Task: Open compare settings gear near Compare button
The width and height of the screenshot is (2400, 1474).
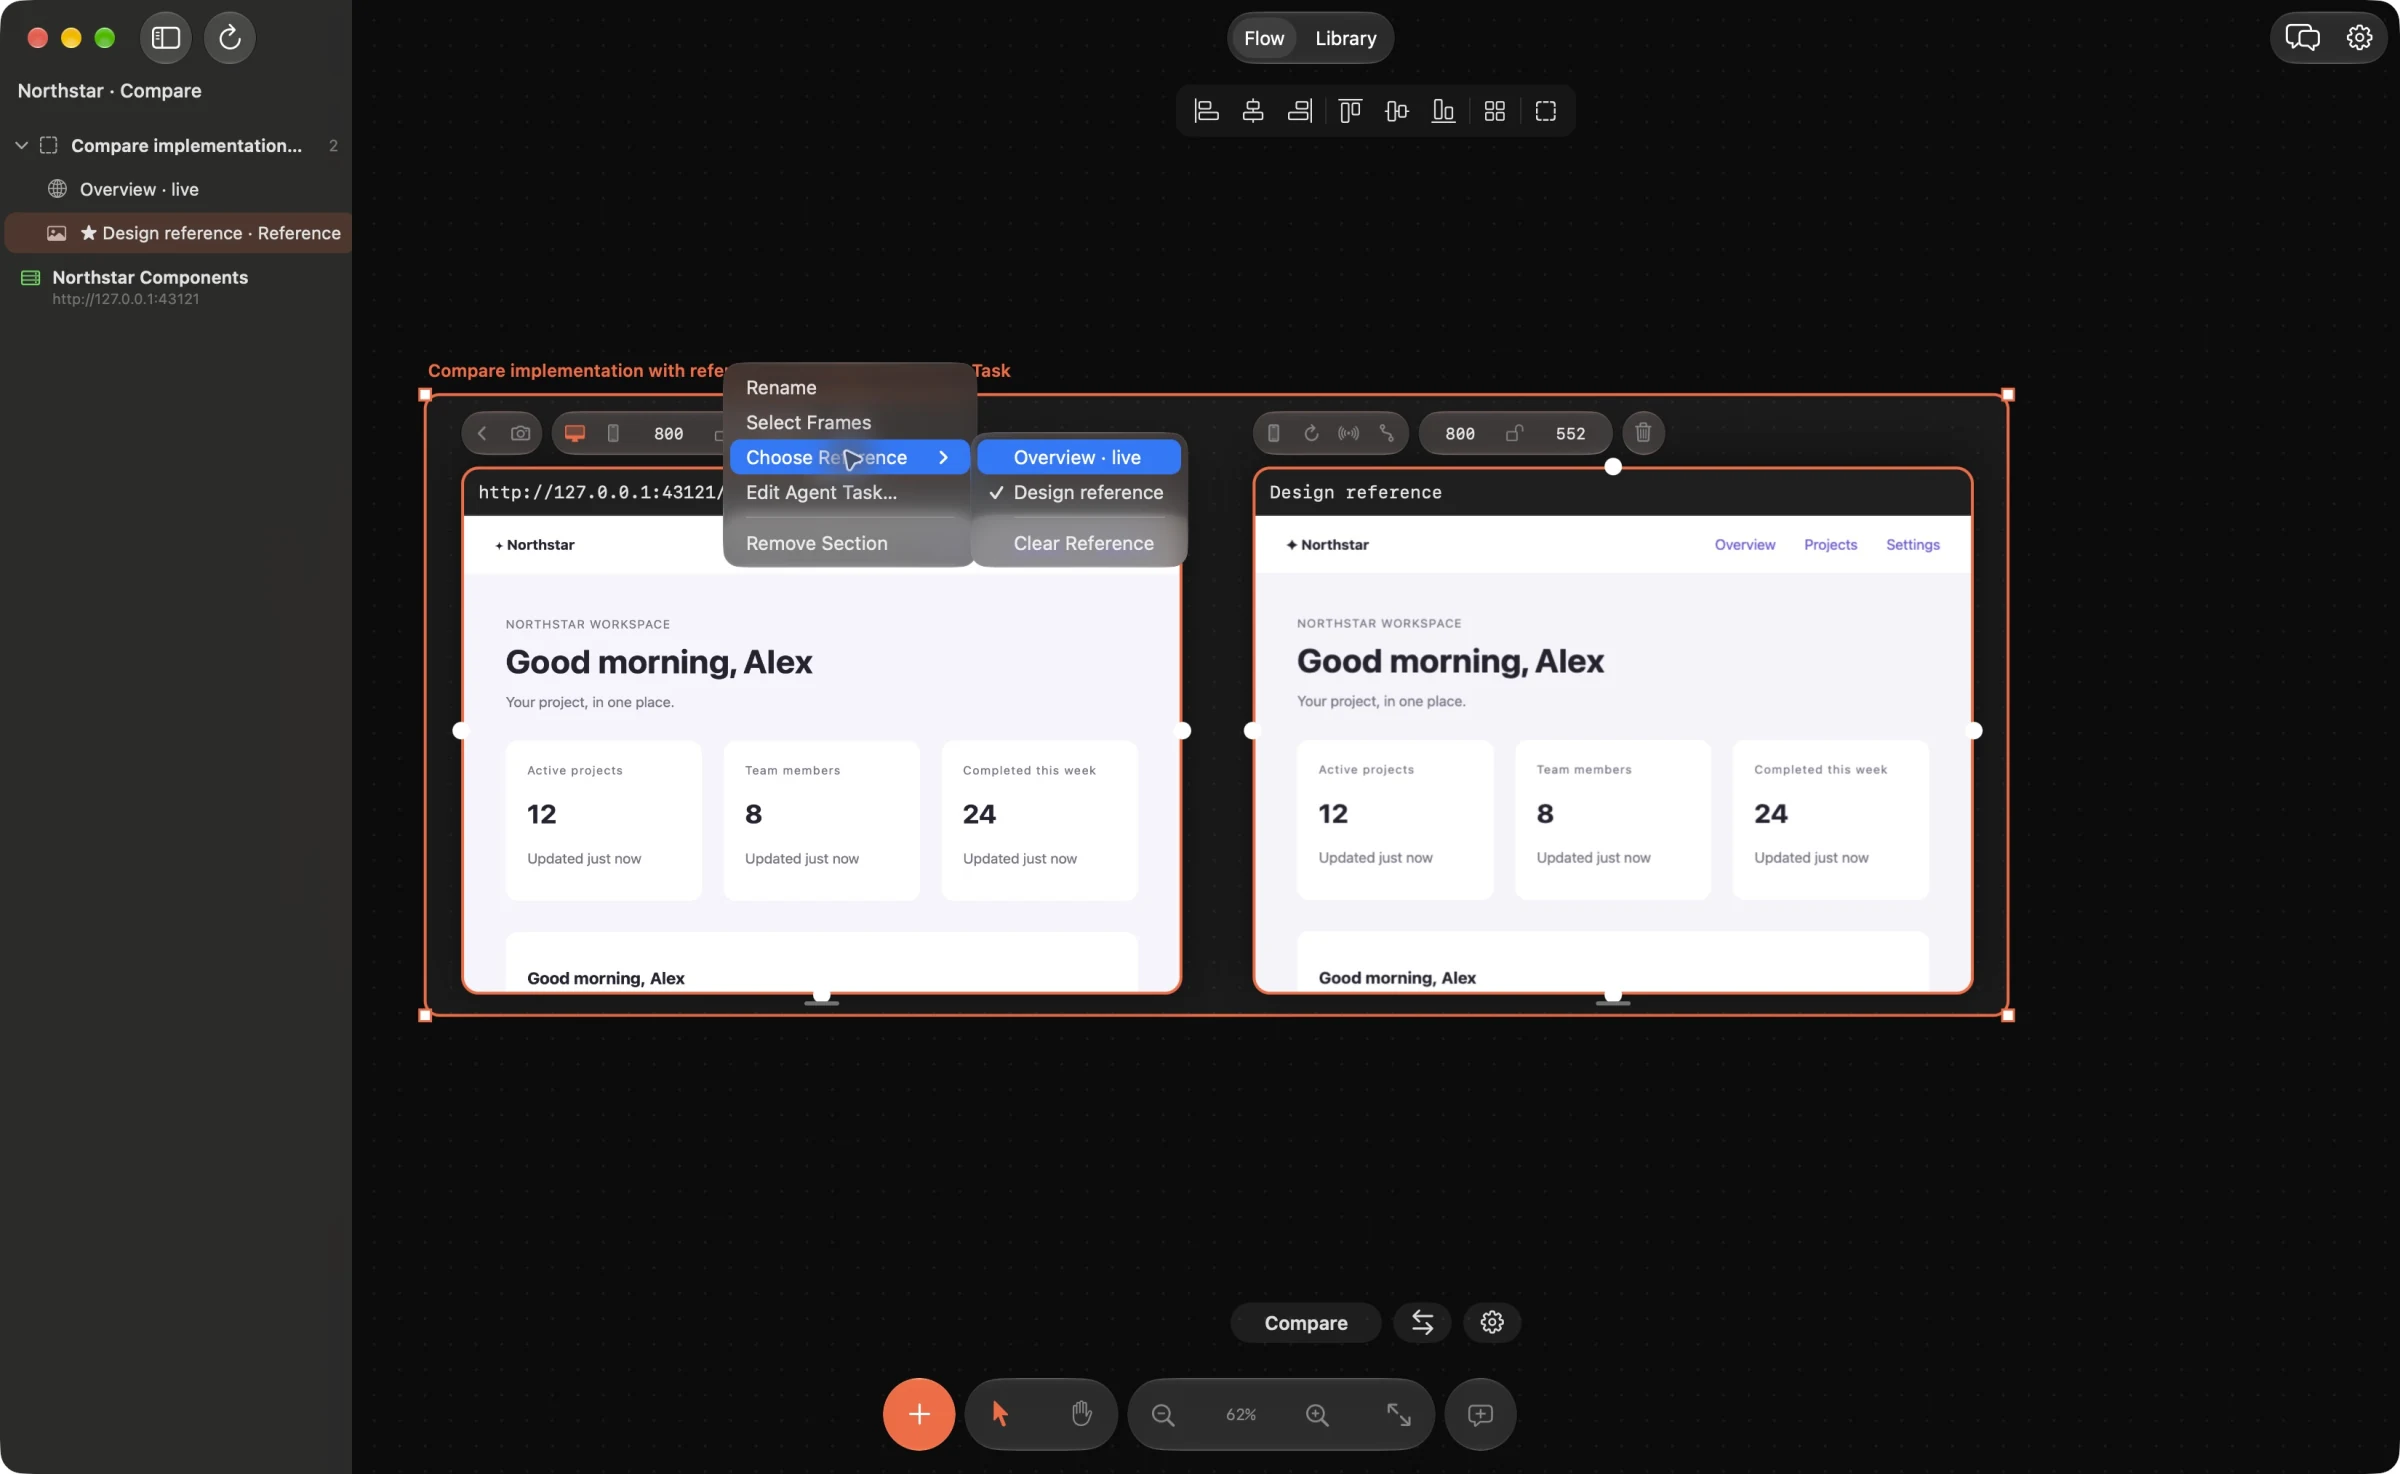Action: coord(1492,1322)
